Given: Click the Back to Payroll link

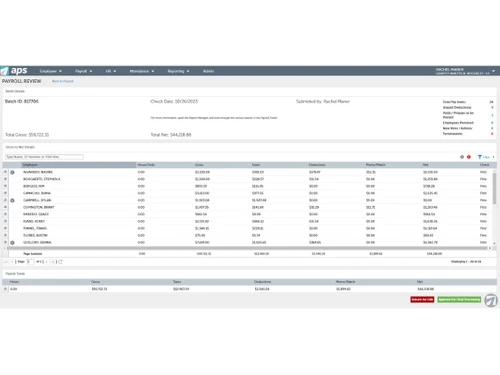Looking at the screenshot, I should pos(63,81).
